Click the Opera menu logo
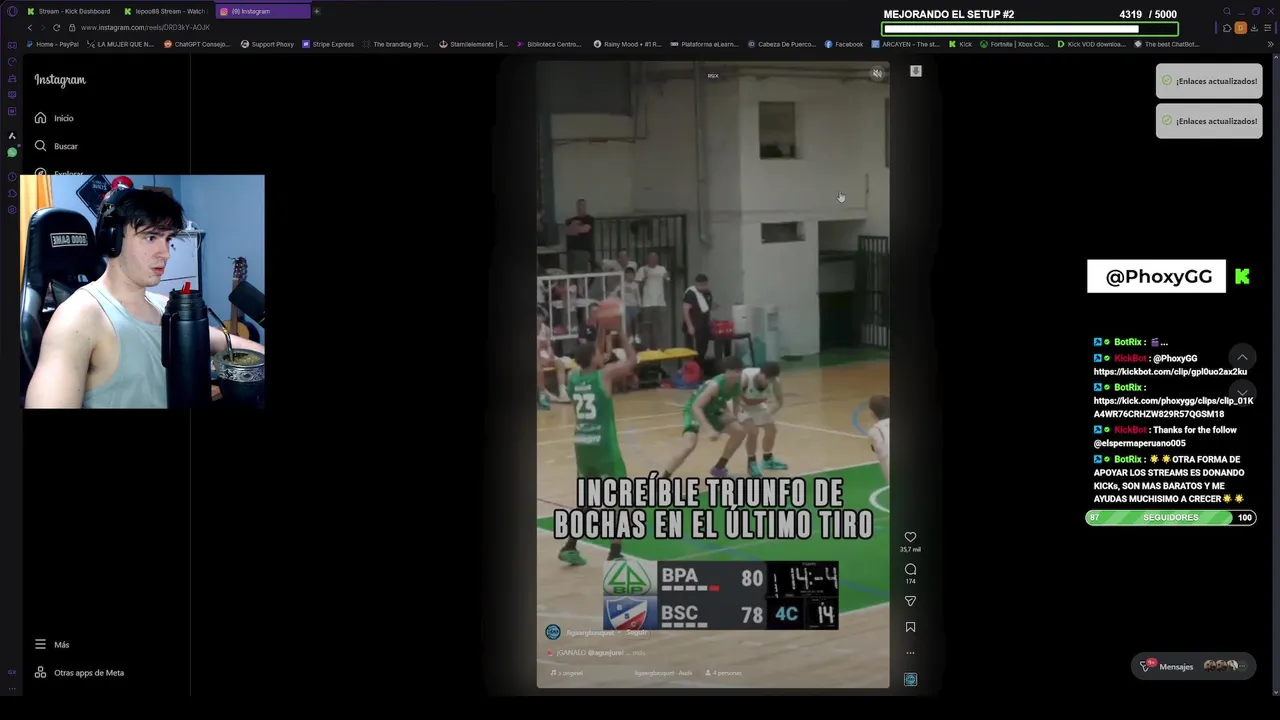Image resolution: width=1280 pixels, height=720 pixels. pyautogui.click(x=12, y=11)
